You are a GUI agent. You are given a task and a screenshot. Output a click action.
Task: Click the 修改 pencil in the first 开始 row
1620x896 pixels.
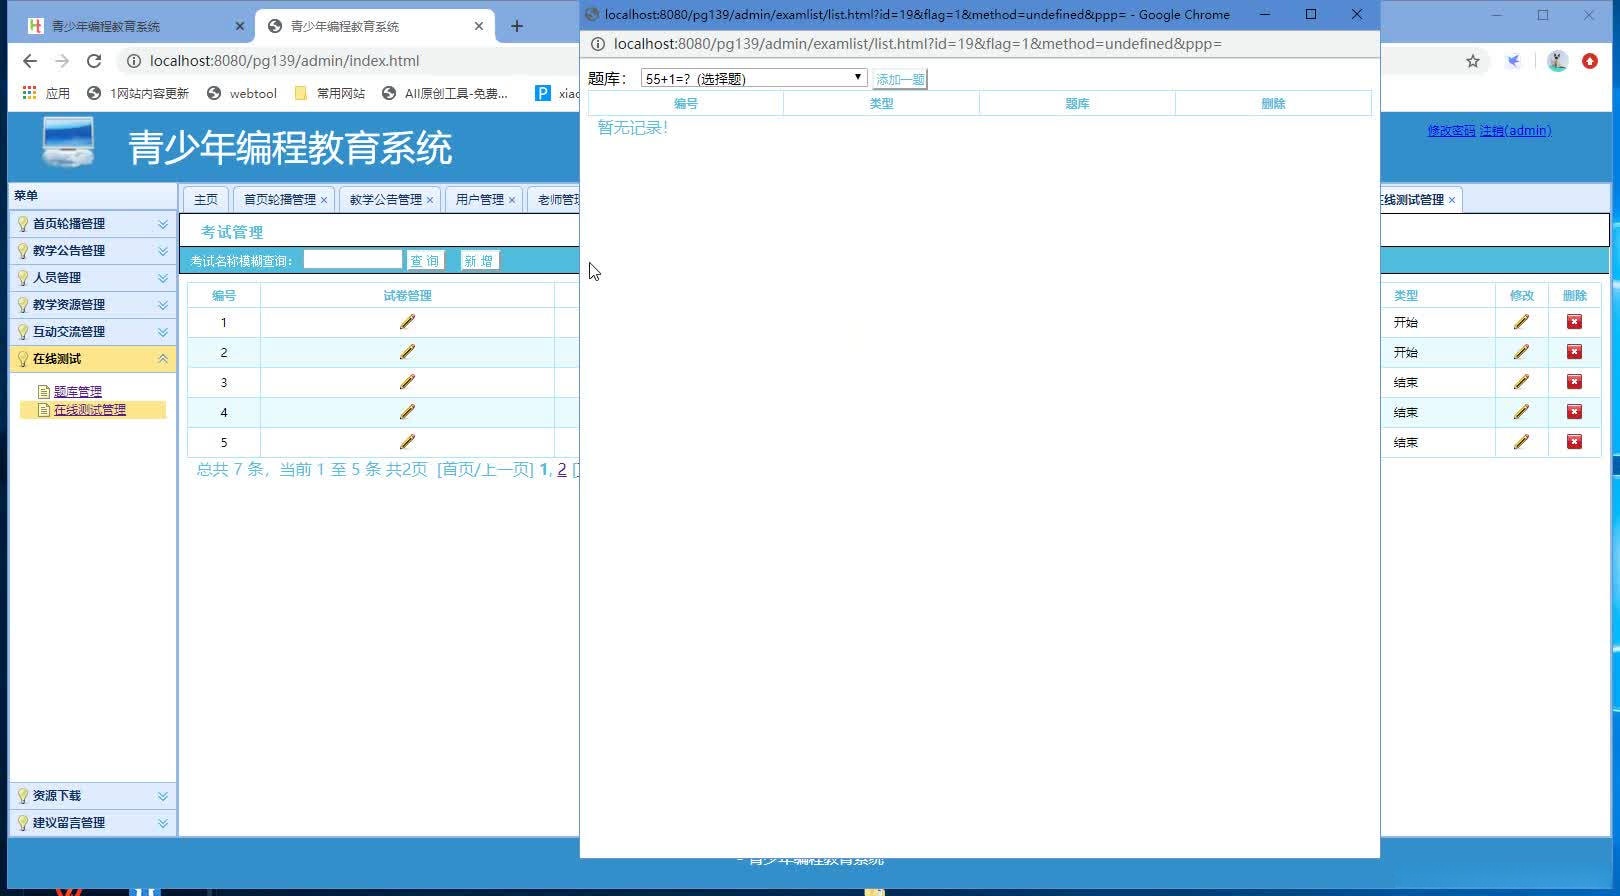1521,322
